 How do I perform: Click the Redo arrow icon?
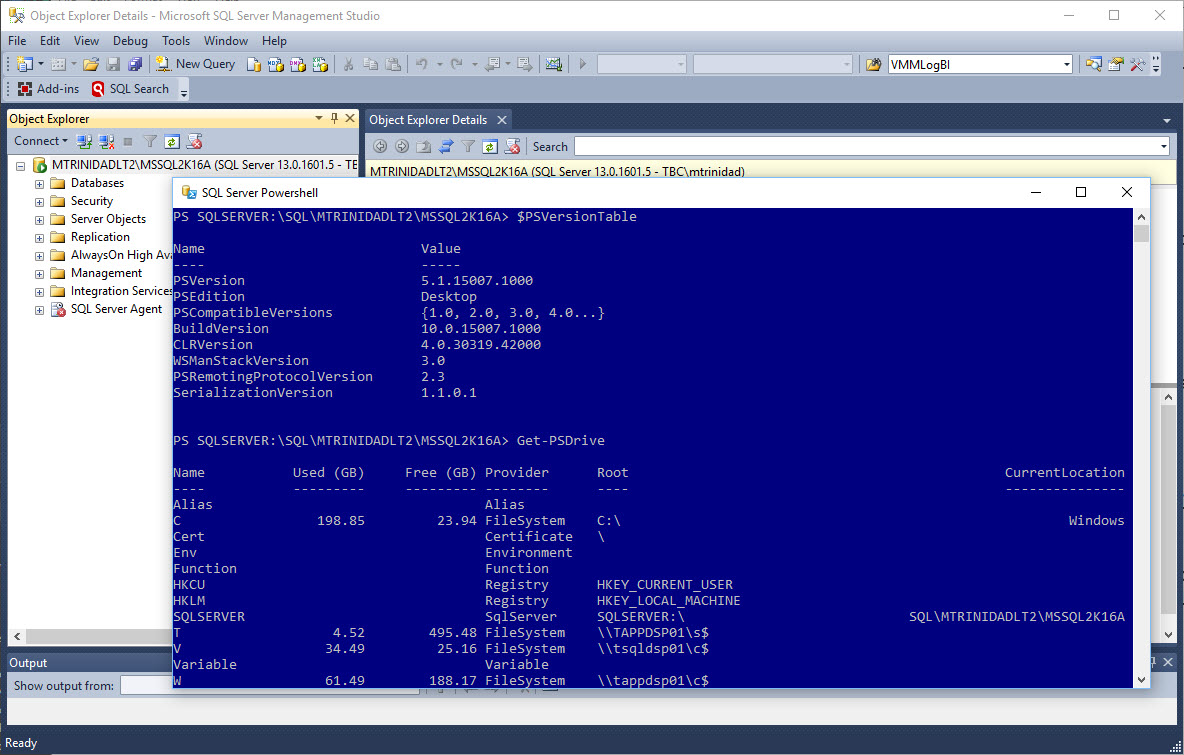click(x=456, y=64)
